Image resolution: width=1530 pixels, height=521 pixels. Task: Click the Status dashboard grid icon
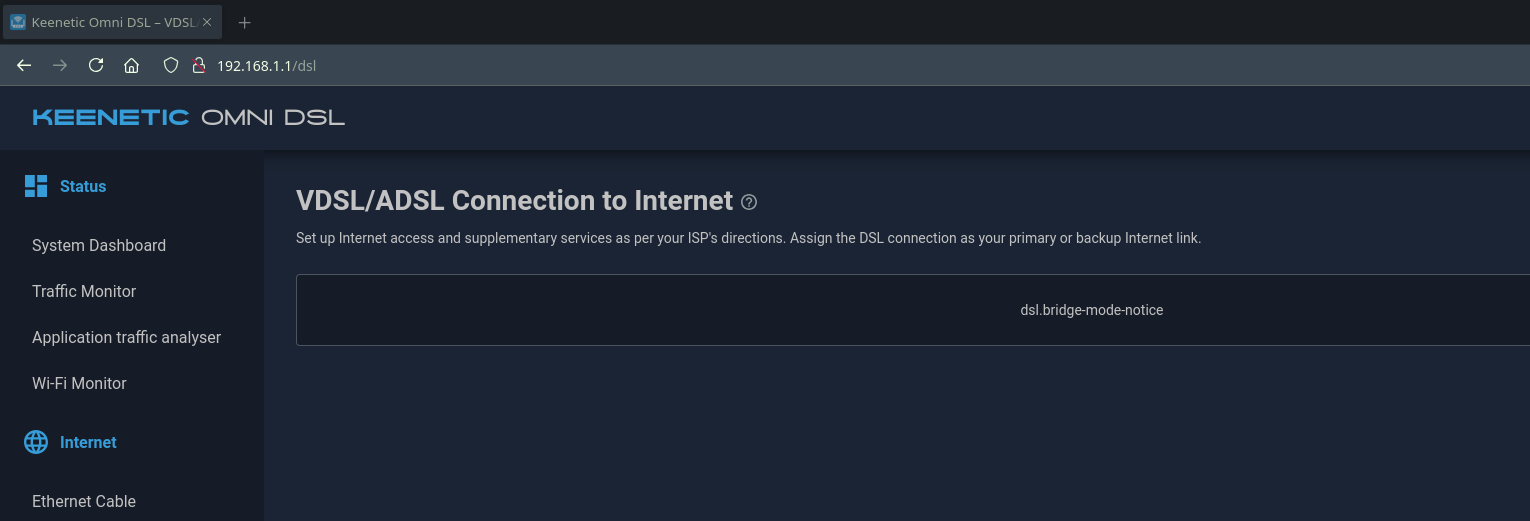pos(36,186)
